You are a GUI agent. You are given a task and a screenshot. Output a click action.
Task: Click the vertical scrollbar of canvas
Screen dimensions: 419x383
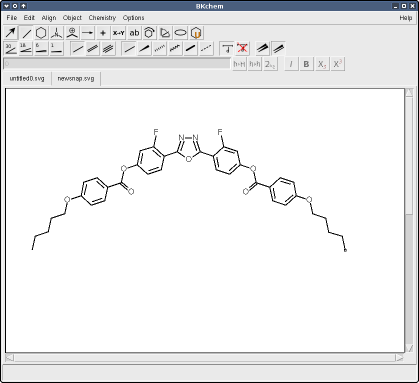[x=409, y=220]
